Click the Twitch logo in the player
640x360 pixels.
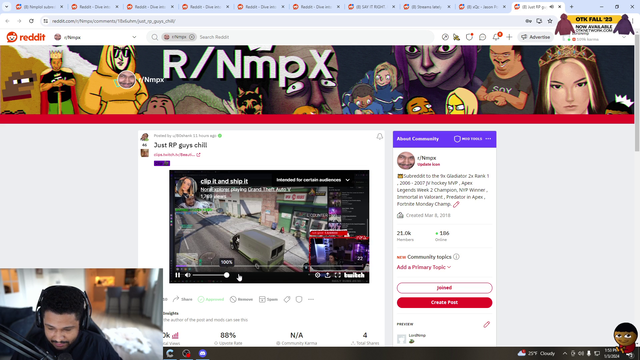tap(354, 275)
